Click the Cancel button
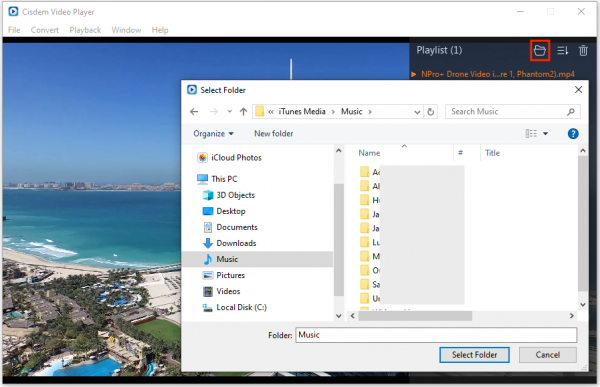 pyautogui.click(x=548, y=355)
